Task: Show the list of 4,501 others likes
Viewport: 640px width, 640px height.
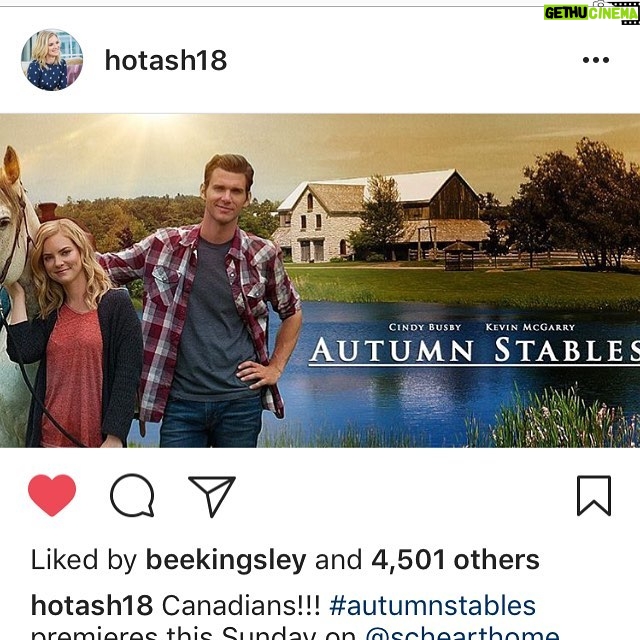Action: [x=455, y=560]
